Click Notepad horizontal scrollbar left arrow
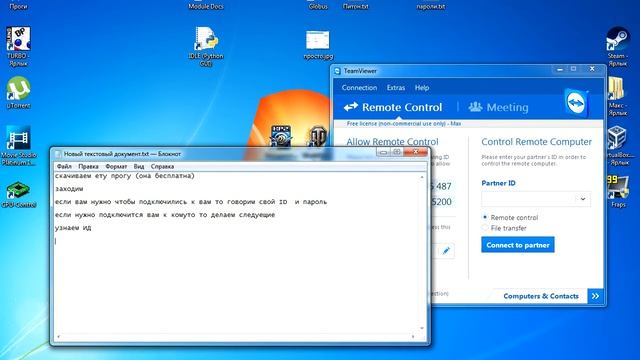640x360 pixels. (58, 337)
